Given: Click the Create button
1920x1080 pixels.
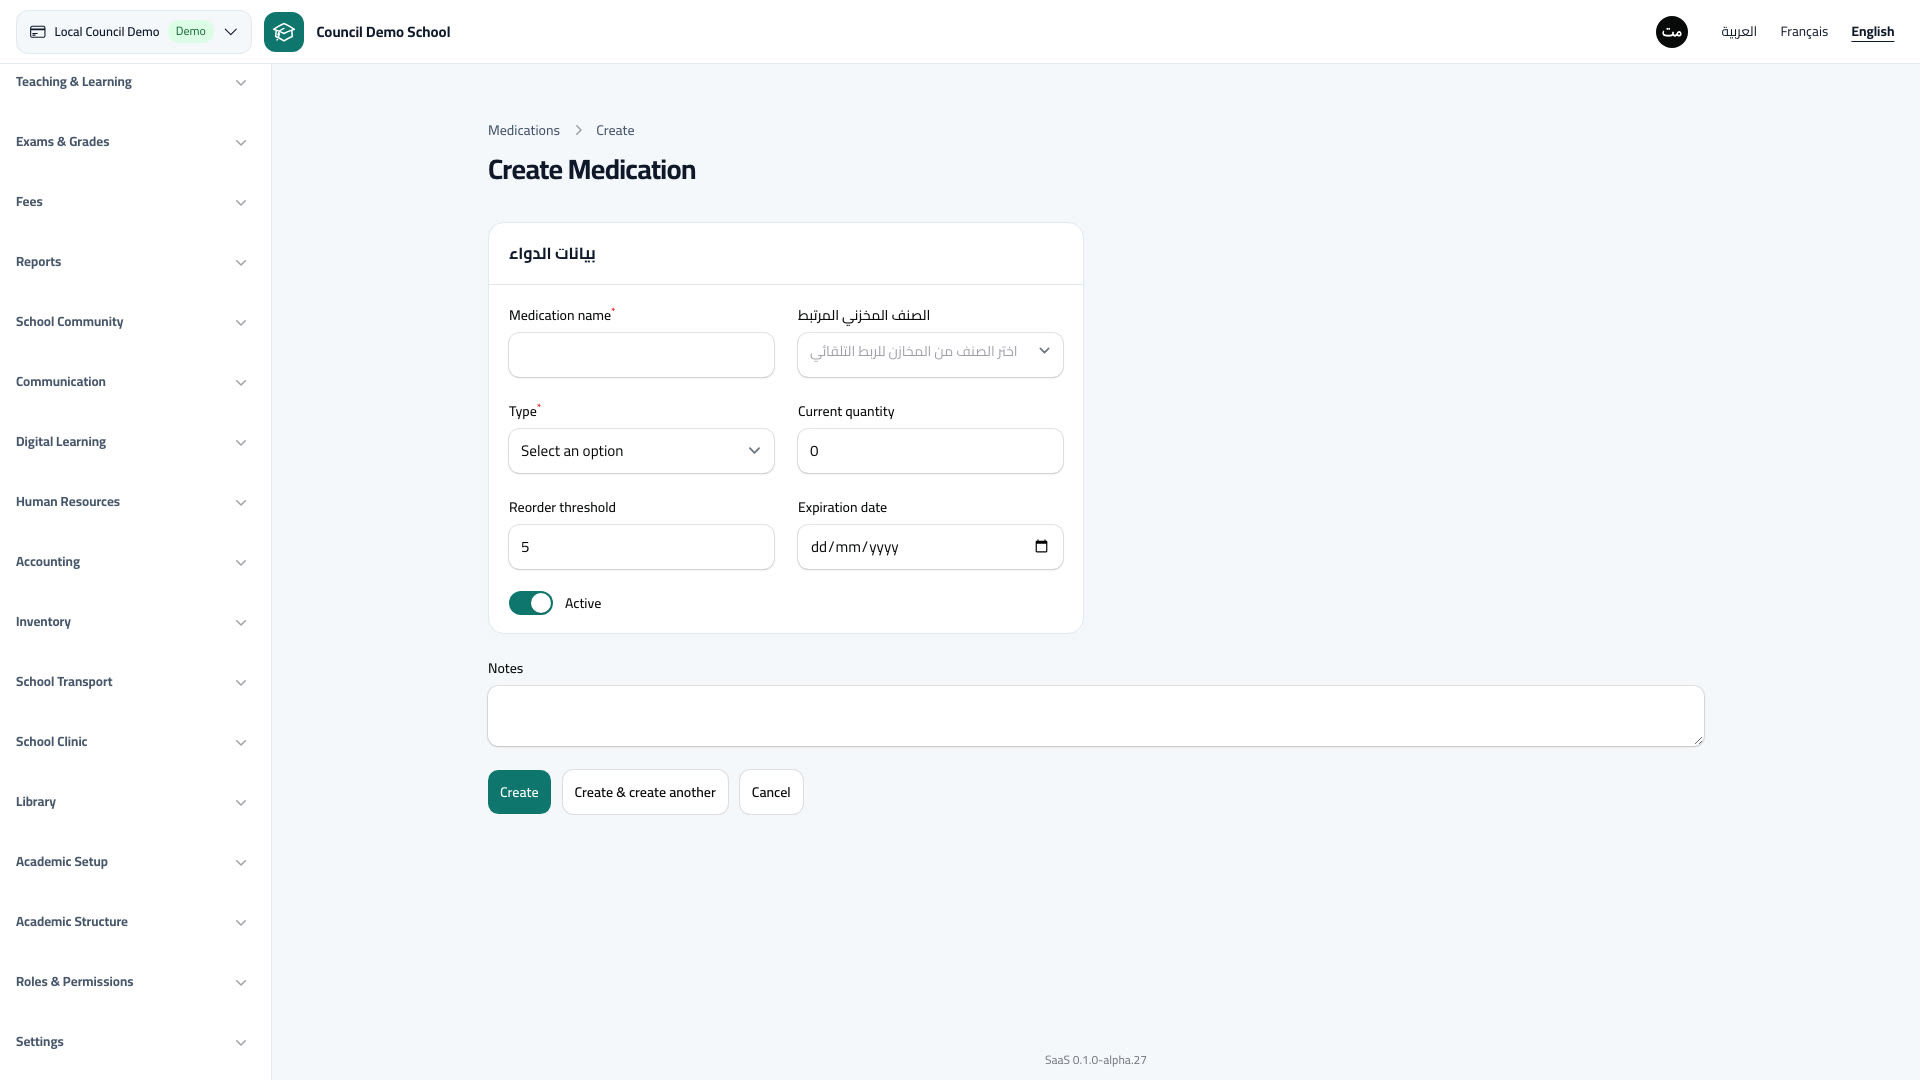Looking at the screenshot, I should tap(519, 792).
